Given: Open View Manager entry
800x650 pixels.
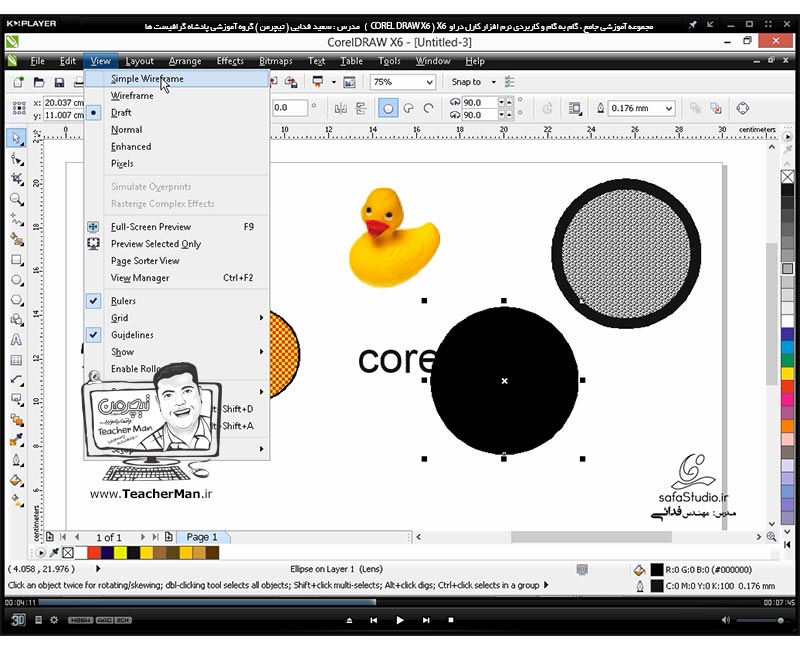Looking at the screenshot, I should point(177,278).
